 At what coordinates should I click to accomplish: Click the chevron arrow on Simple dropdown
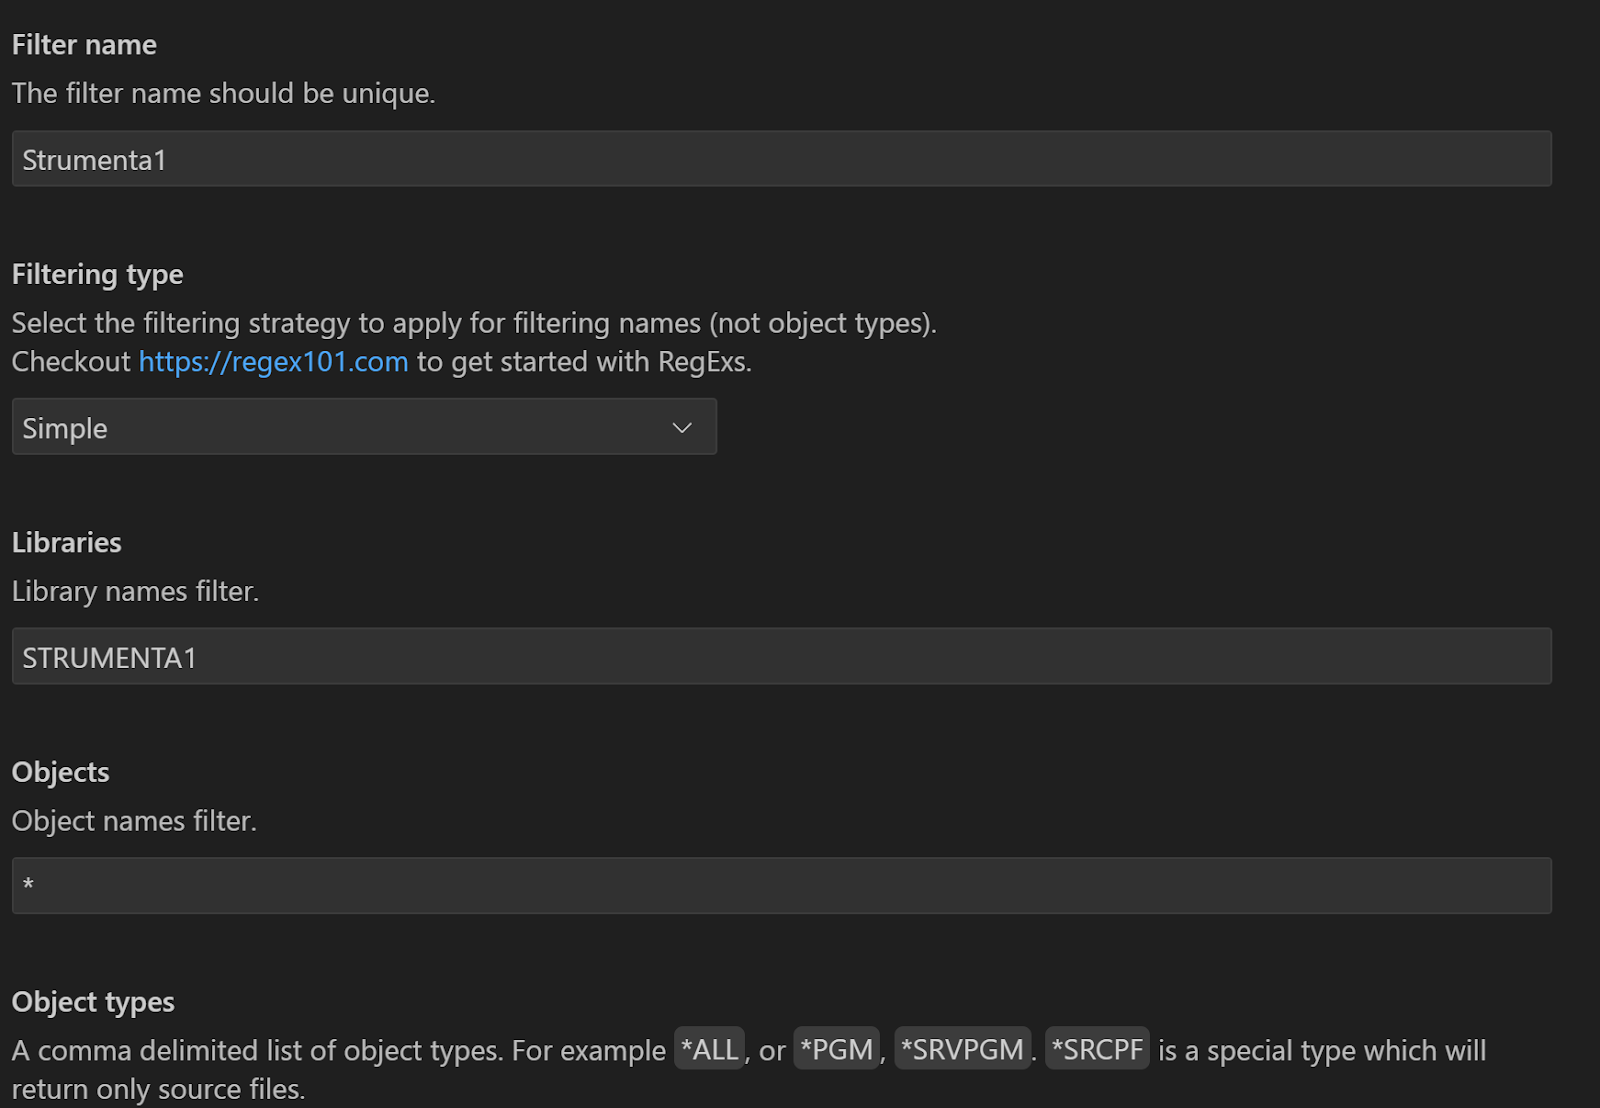(x=682, y=428)
